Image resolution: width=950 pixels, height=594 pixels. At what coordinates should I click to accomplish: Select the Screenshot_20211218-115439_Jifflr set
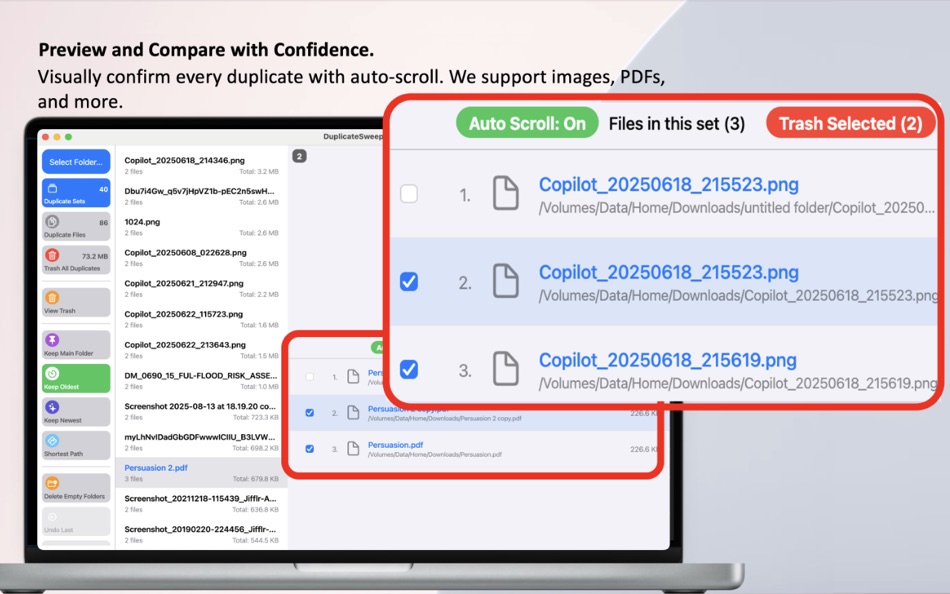[x=201, y=504]
